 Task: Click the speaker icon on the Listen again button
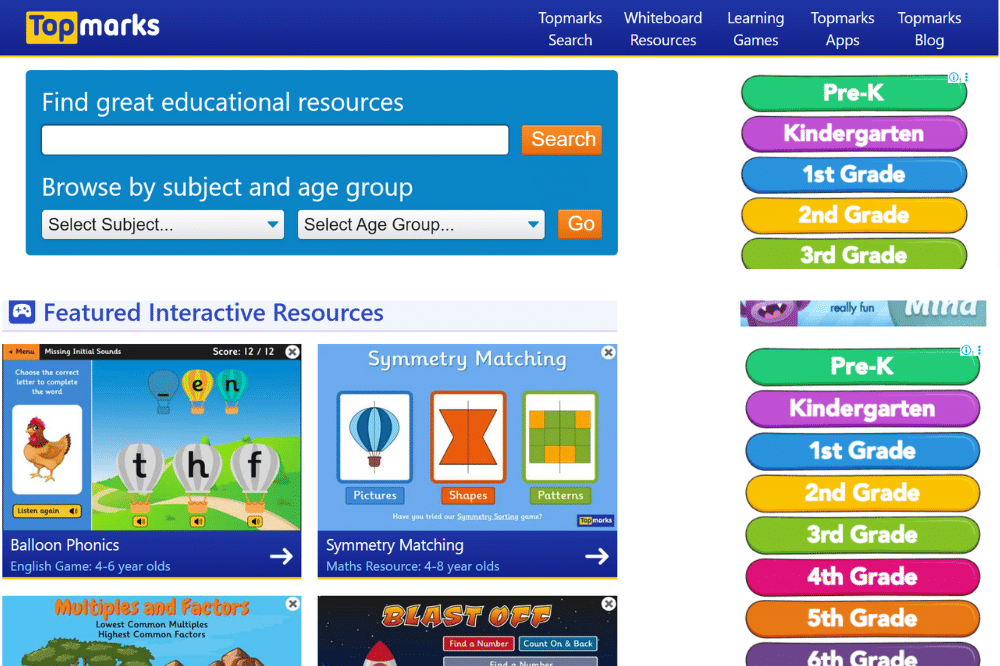74,511
